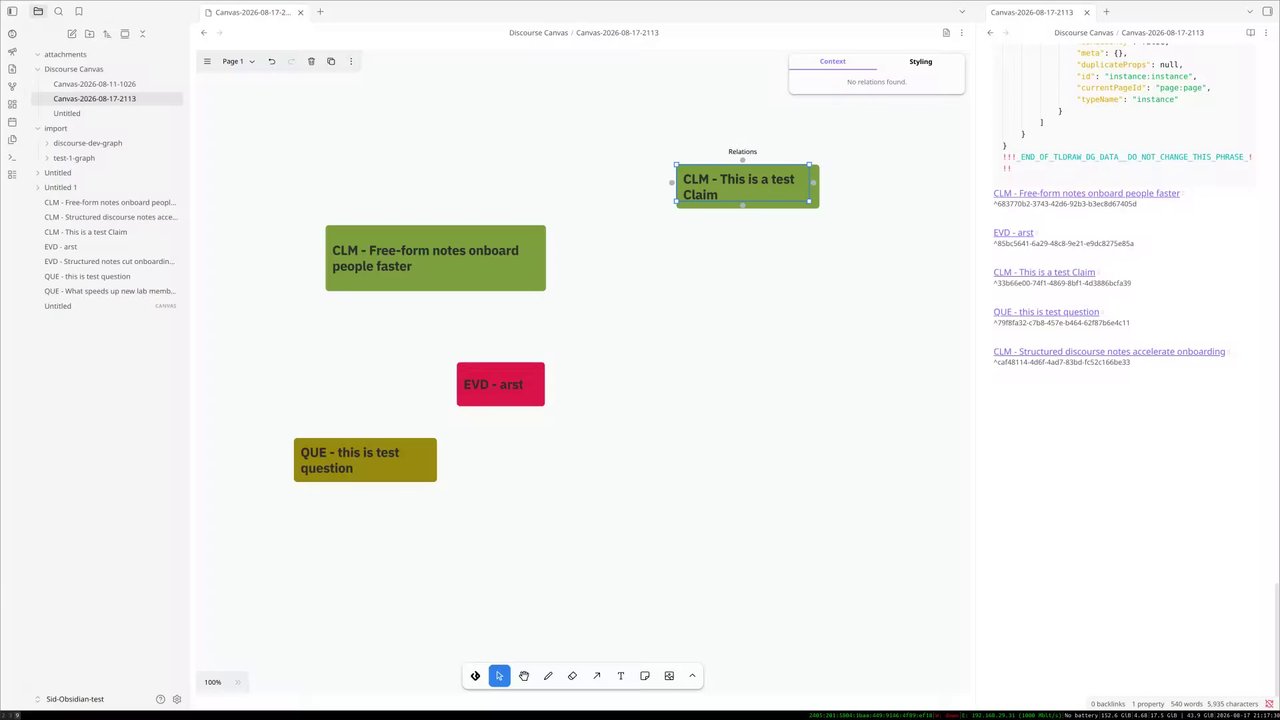1280x720 pixels.
Task: Select the Eraser tool
Action: click(572, 676)
